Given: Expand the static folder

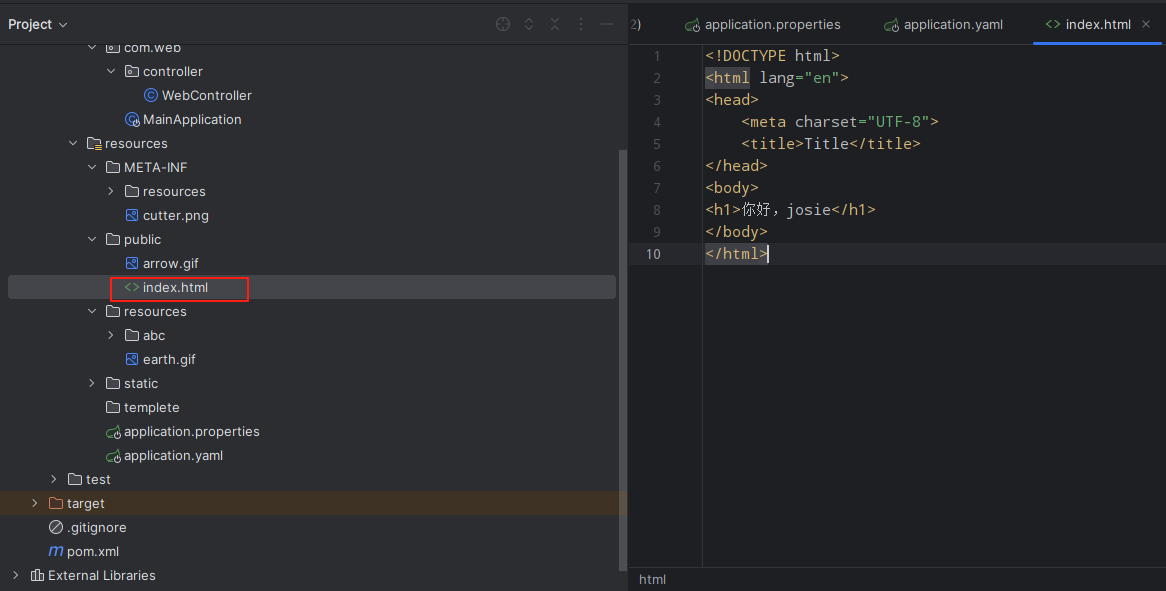Looking at the screenshot, I should coord(92,384).
